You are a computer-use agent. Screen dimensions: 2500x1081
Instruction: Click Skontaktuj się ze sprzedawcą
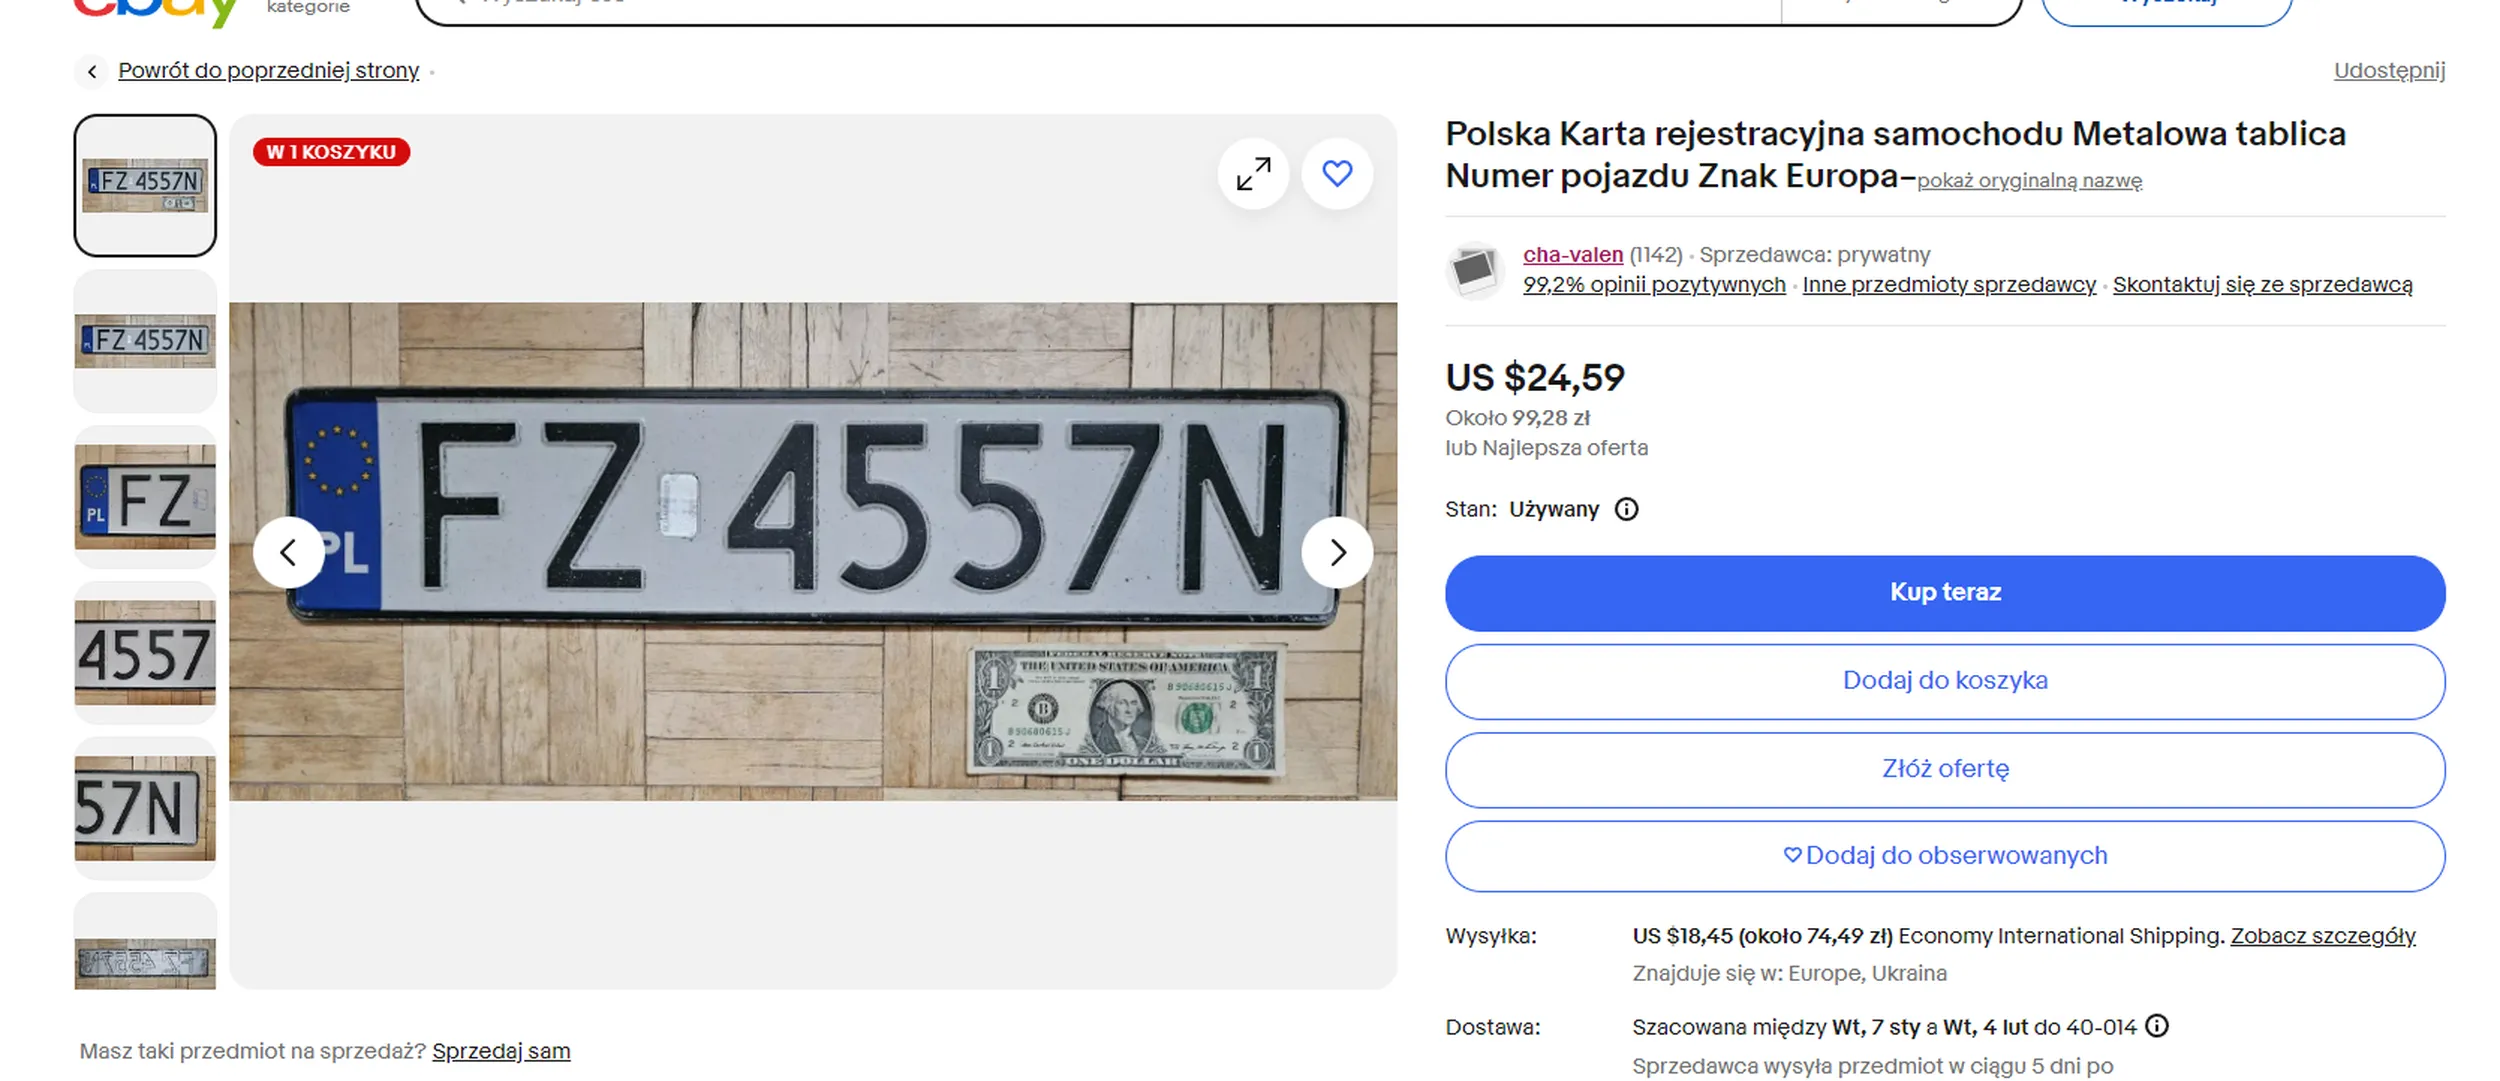point(2272,285)
